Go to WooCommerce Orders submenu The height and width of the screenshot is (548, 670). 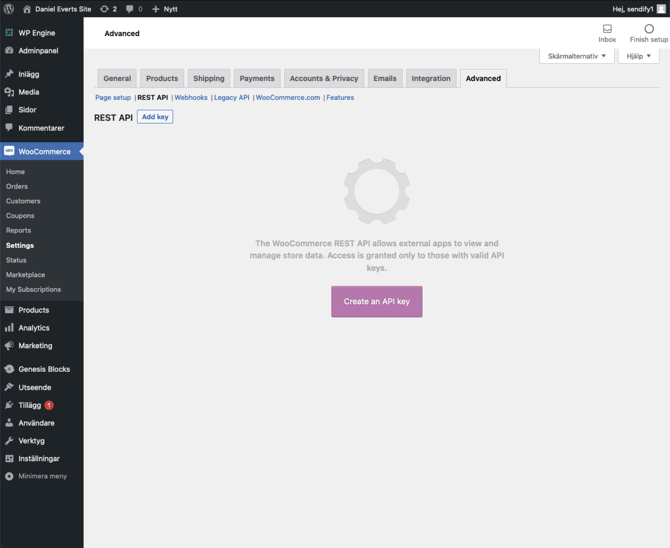click(x=17, y=186)
